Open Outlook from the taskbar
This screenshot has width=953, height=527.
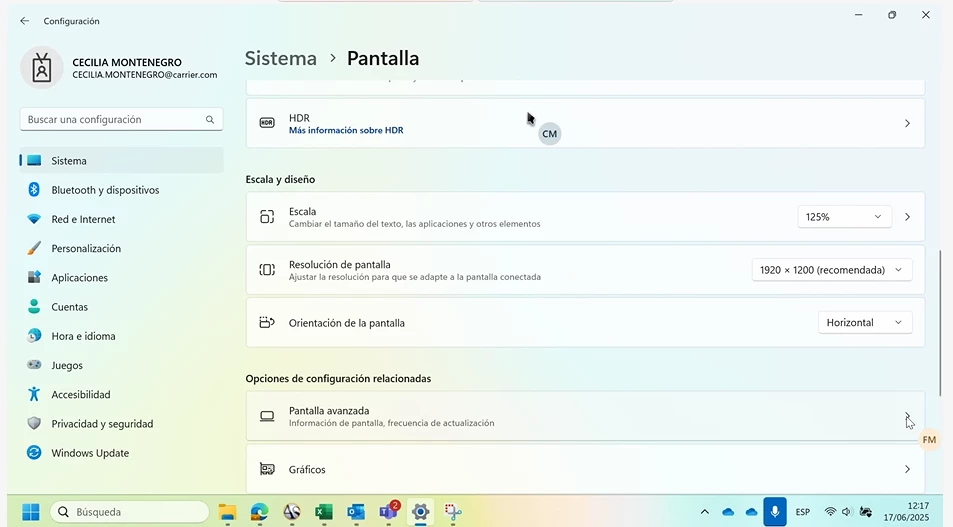coord(356,512)
